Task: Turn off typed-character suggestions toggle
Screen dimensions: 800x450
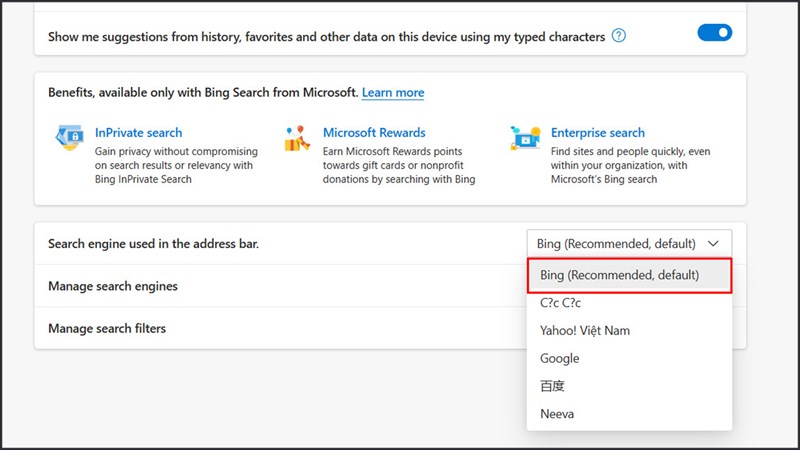Action: (714, 33)
